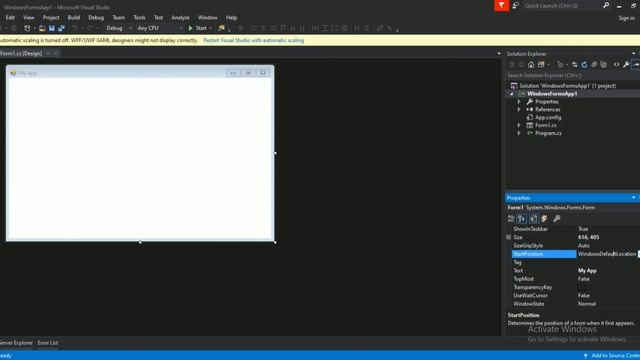Toggle Show All Files in Solution Explorer
This screenshot has height=360, width=640.
click(x=604, y=64)
